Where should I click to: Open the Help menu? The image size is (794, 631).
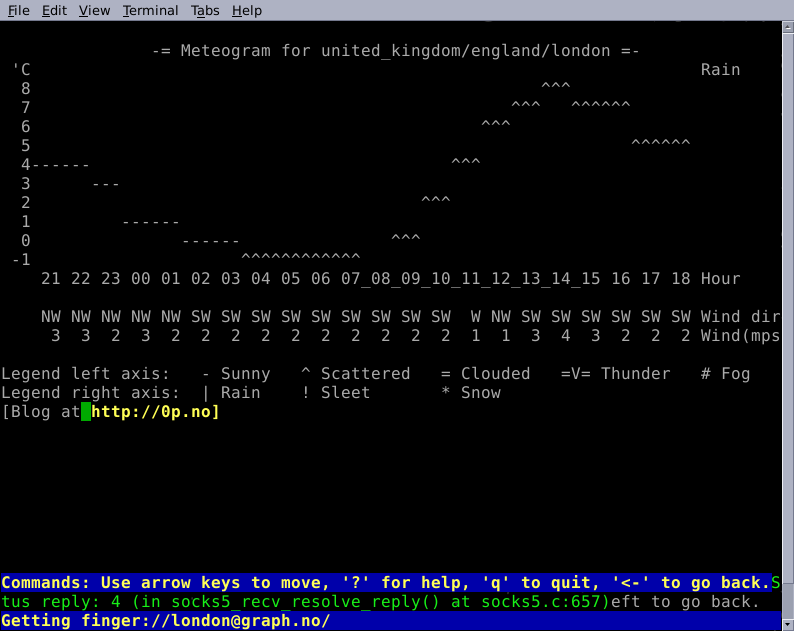coord(246,10)
